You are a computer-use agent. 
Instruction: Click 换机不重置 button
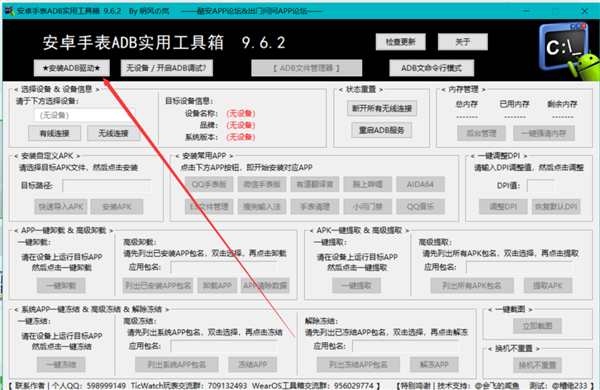(537, 365)
